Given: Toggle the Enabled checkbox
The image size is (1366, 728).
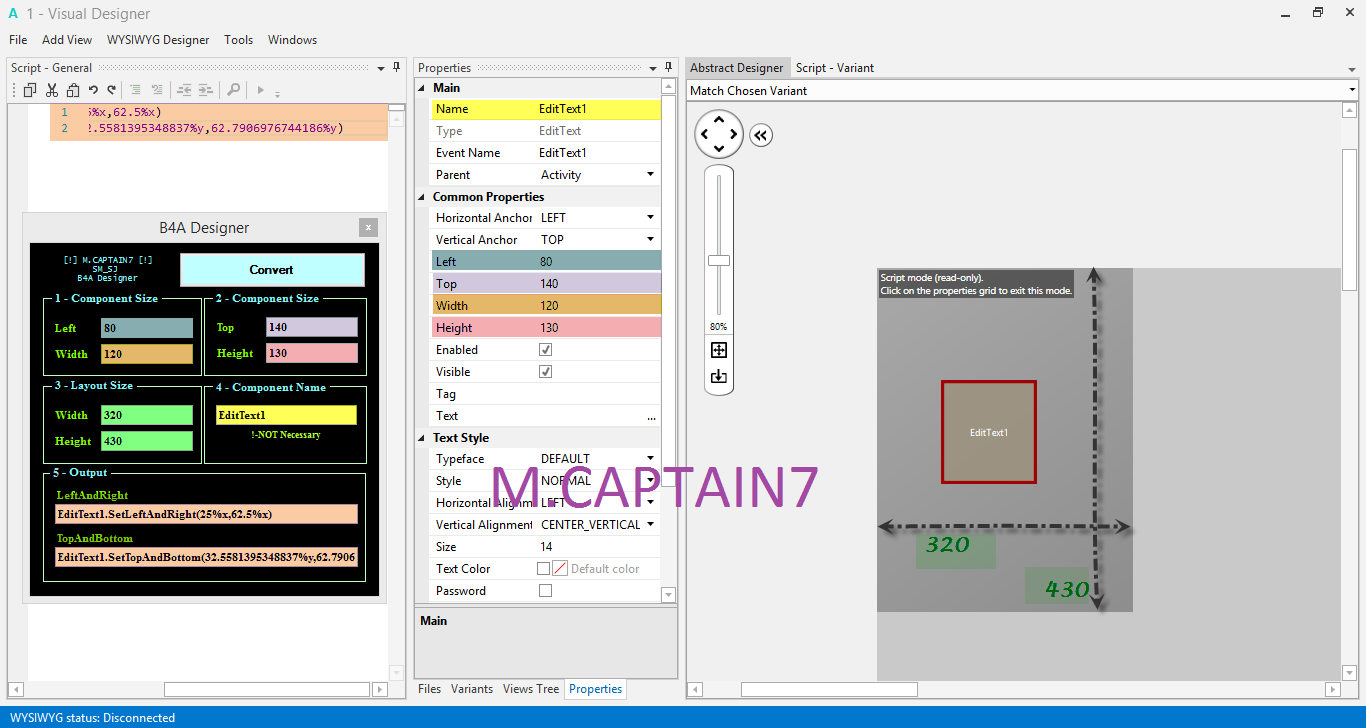Looking at the screenshot, I should pyautogui.click(x=545, y=350).
